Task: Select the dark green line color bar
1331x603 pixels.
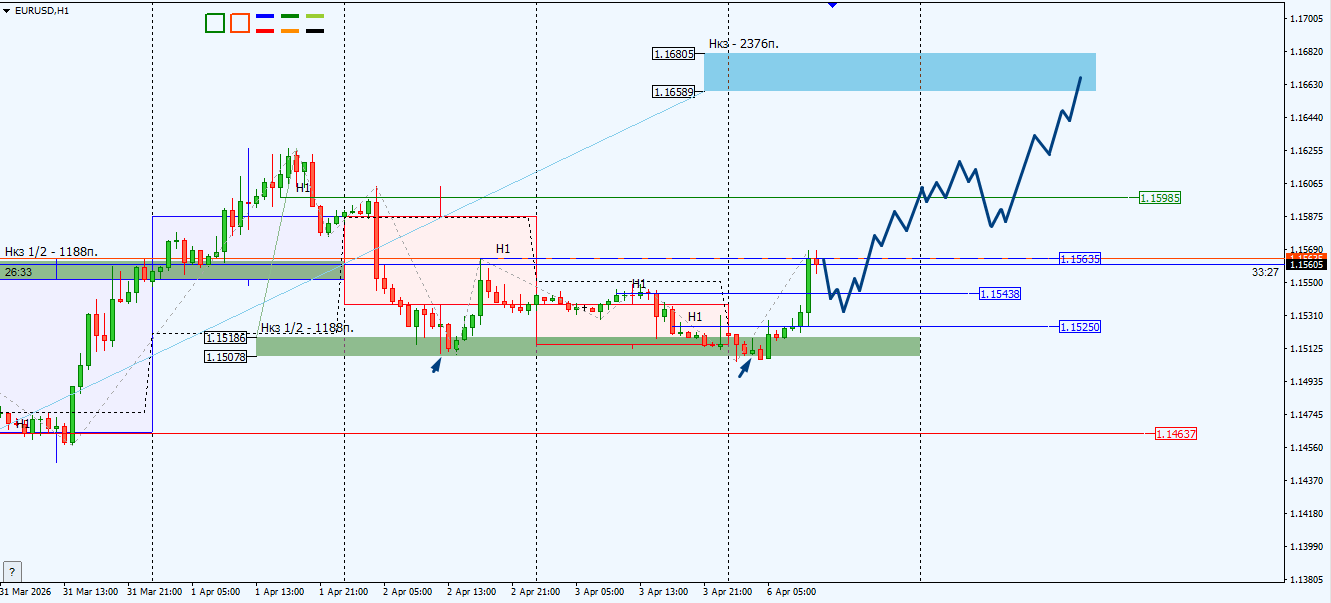Action: (290, 16)
